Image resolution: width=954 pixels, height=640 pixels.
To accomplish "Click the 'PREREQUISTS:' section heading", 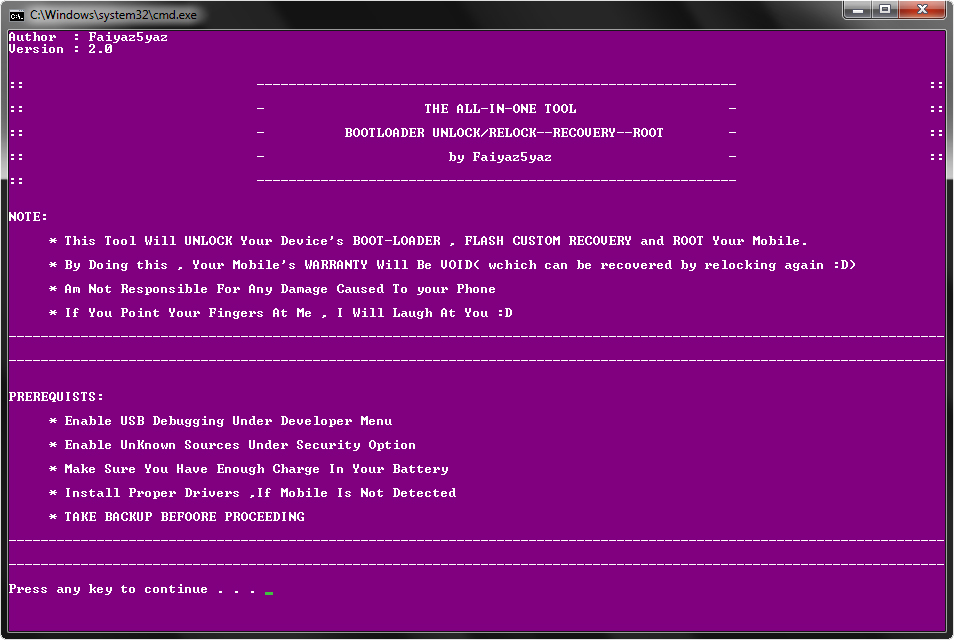I will tap(56, 397).
